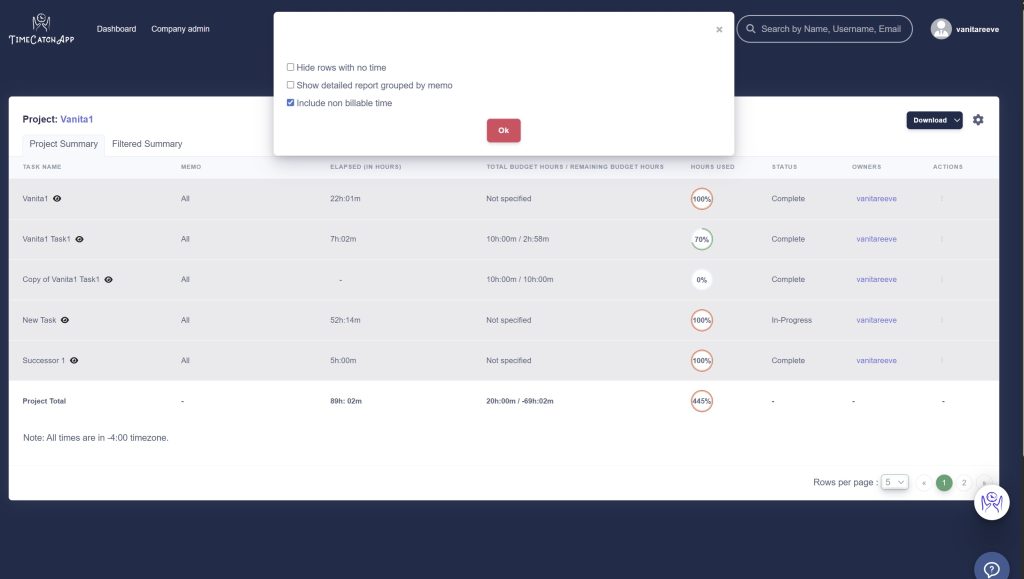Image resolution: width=1024 pixels, height=579 pixels.
Task: Click eye icon beside Successor 1
Action: coord(74,360)
